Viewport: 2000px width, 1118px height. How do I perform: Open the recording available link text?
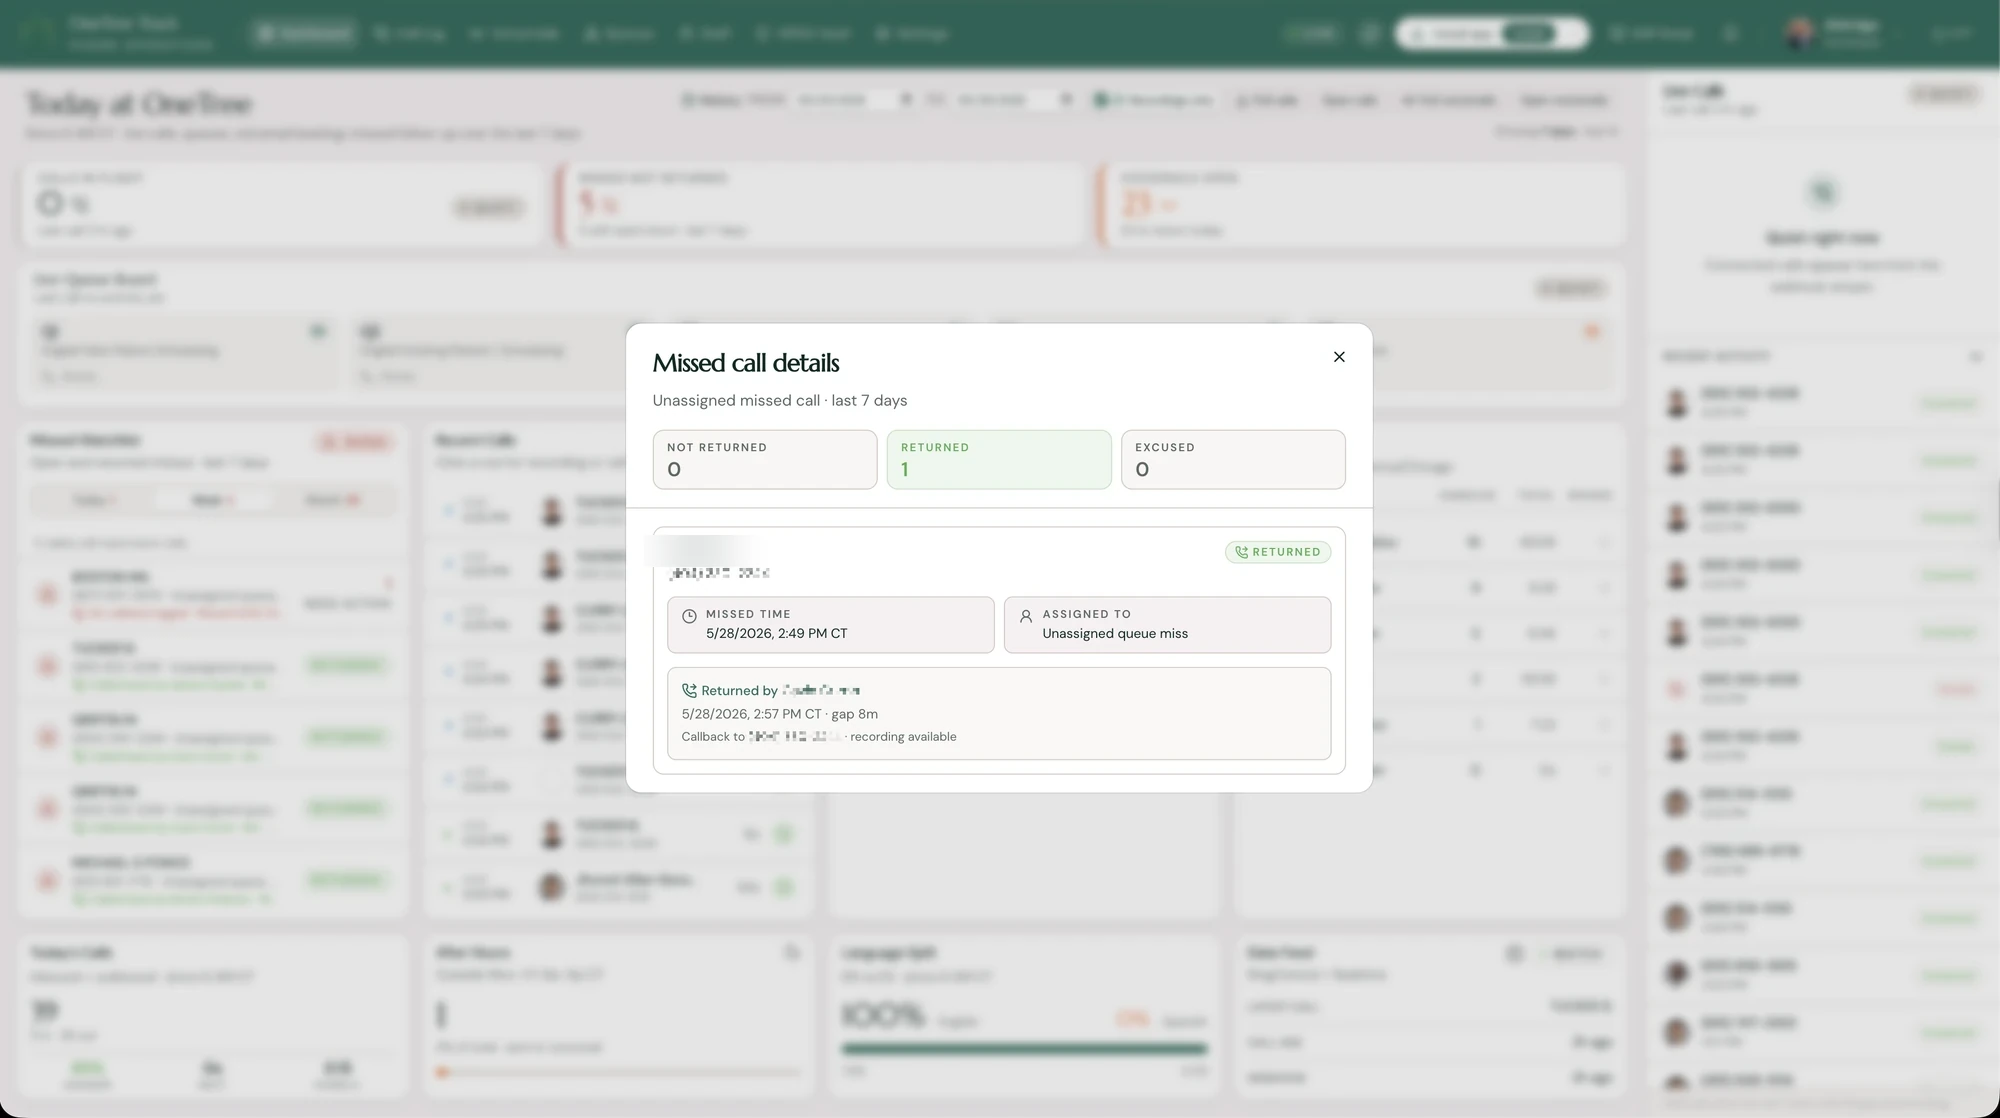[903, 737]
